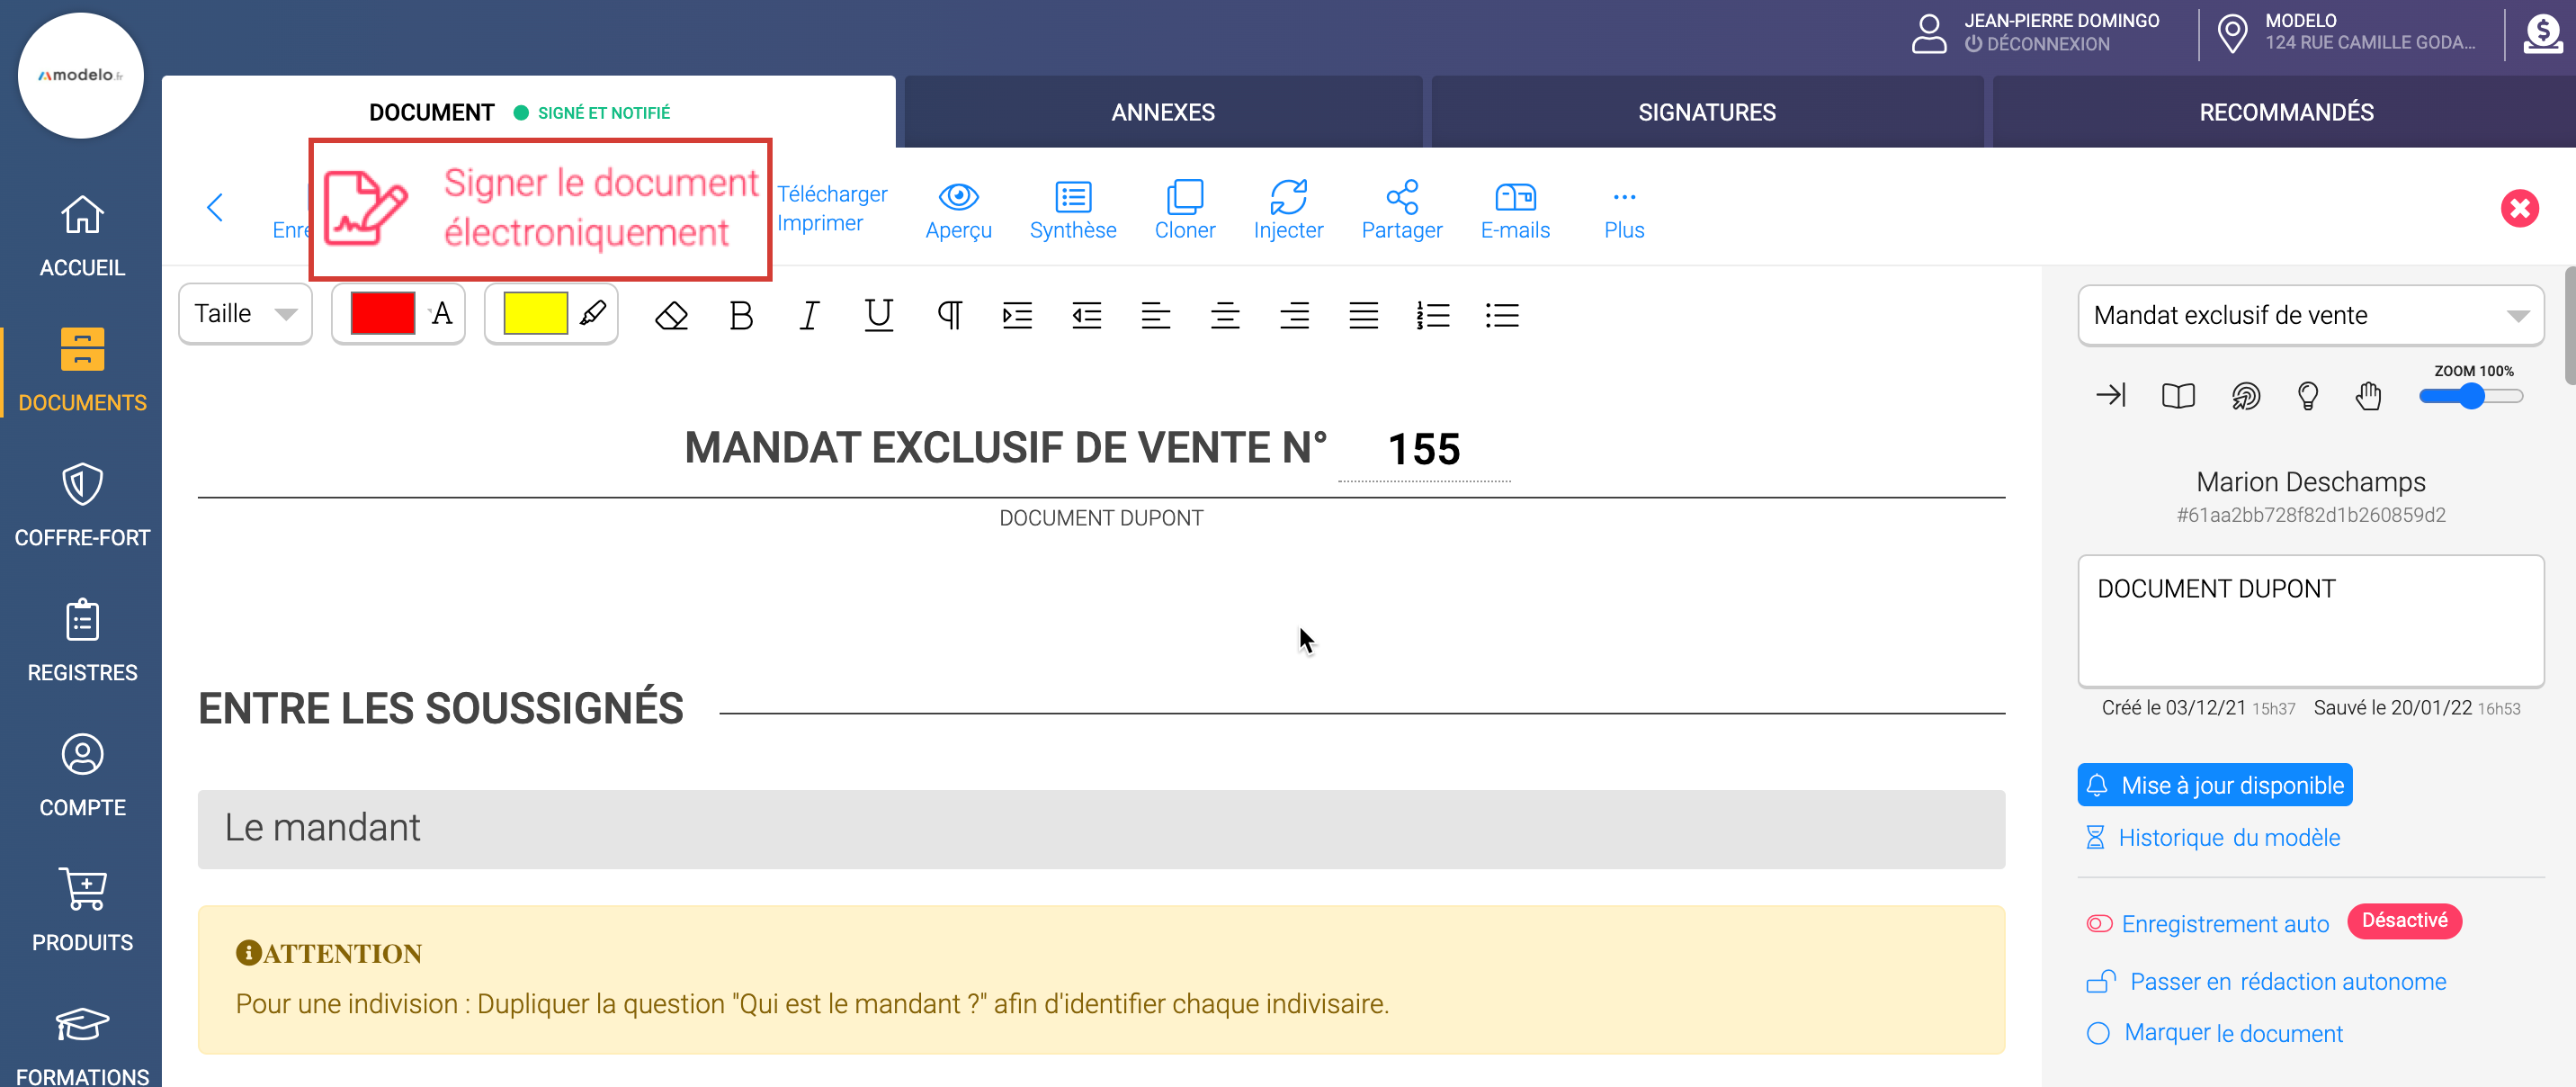
Task: Toggle Enregistrement auto switch
Action: [2098, 924]
